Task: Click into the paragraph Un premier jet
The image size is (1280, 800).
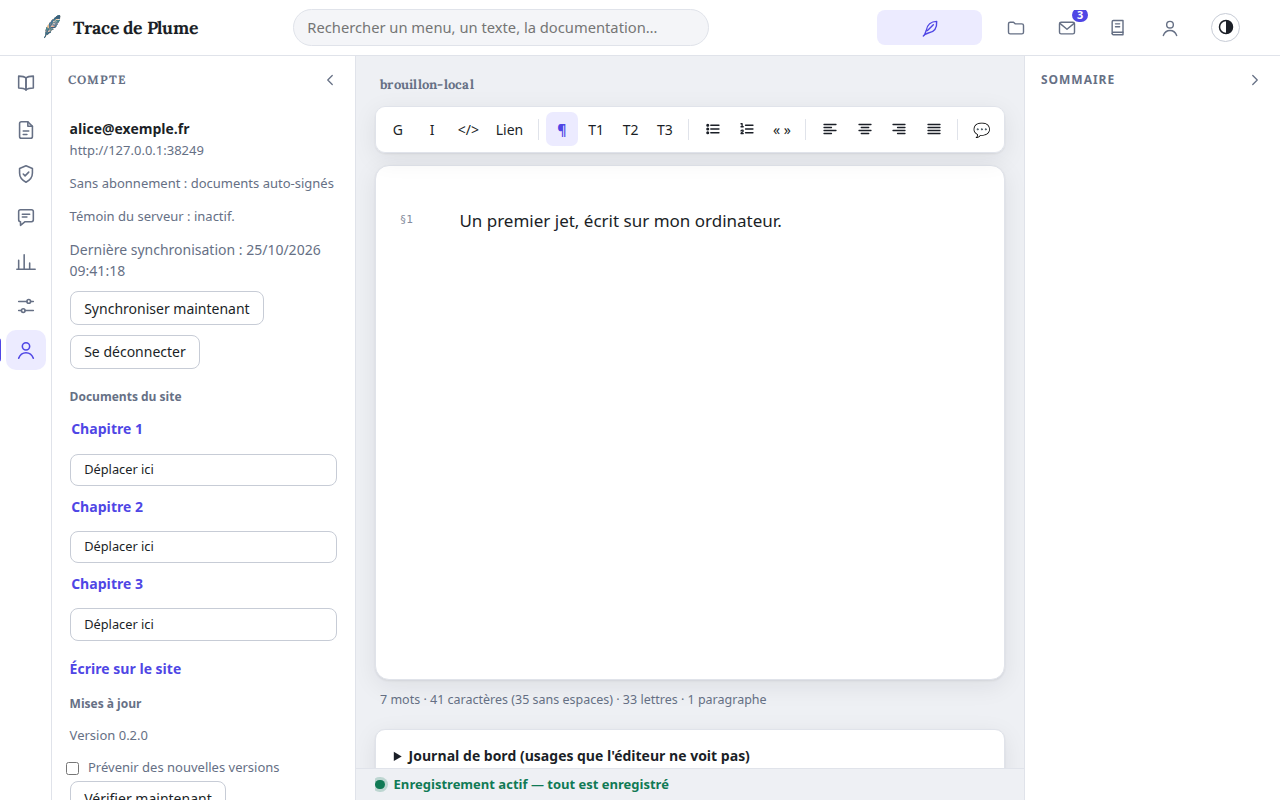Action: (620, 221)
